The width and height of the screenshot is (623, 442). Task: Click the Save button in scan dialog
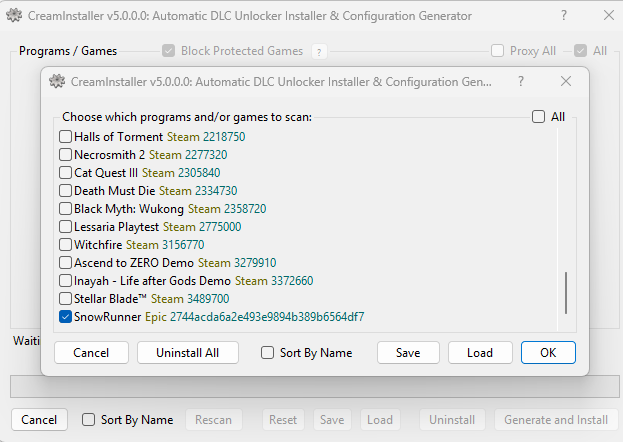[408, 353]
